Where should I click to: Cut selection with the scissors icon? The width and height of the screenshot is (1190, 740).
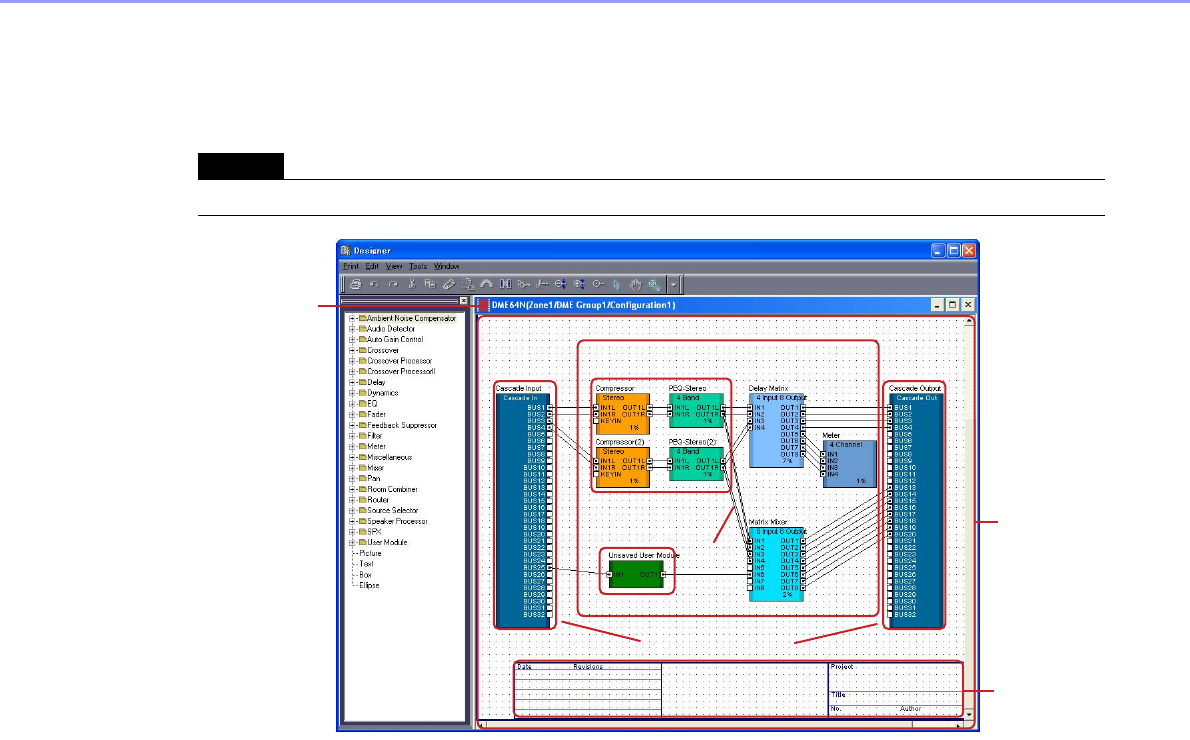[411, 285]
